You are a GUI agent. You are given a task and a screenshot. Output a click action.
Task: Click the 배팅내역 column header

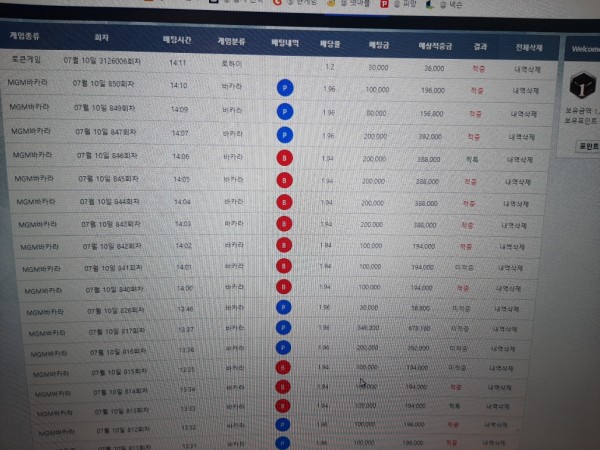click(285, 42)
